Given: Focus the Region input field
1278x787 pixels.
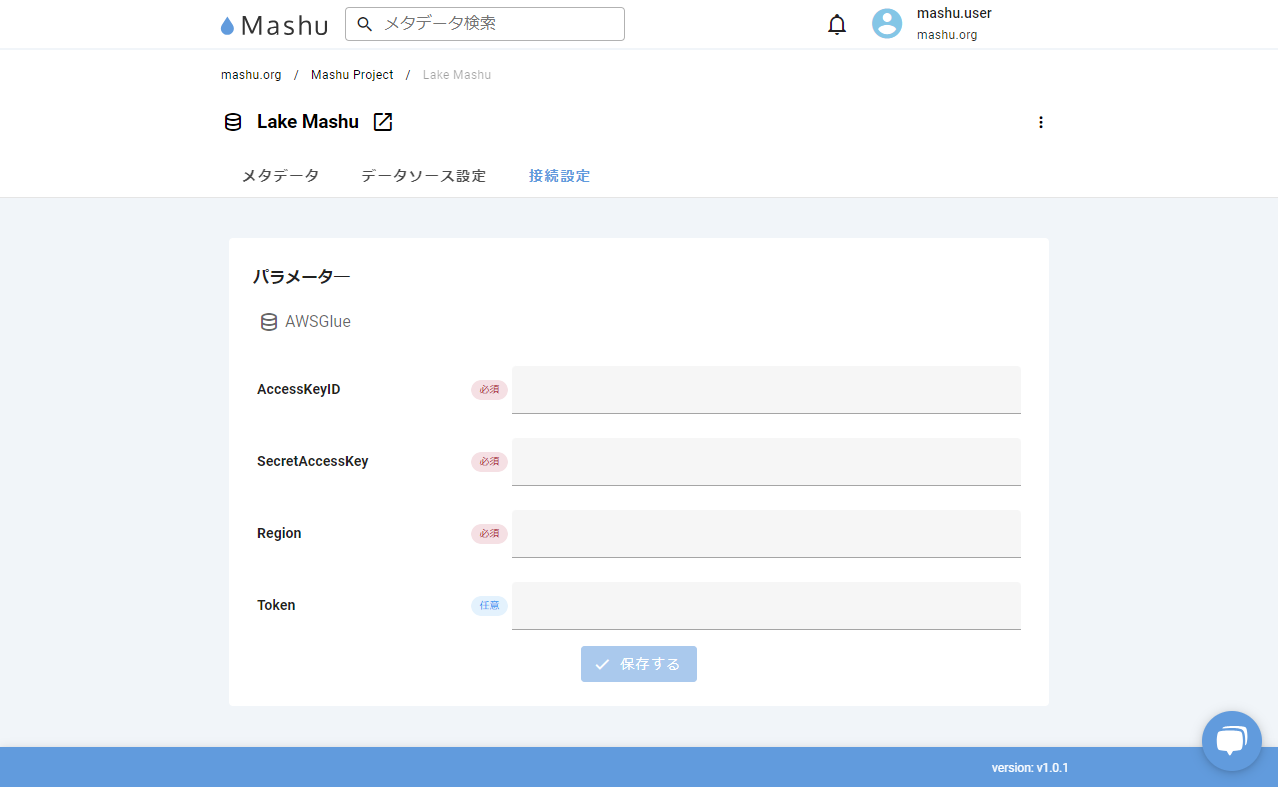Looking at the screenshot, I should (766, 533).
